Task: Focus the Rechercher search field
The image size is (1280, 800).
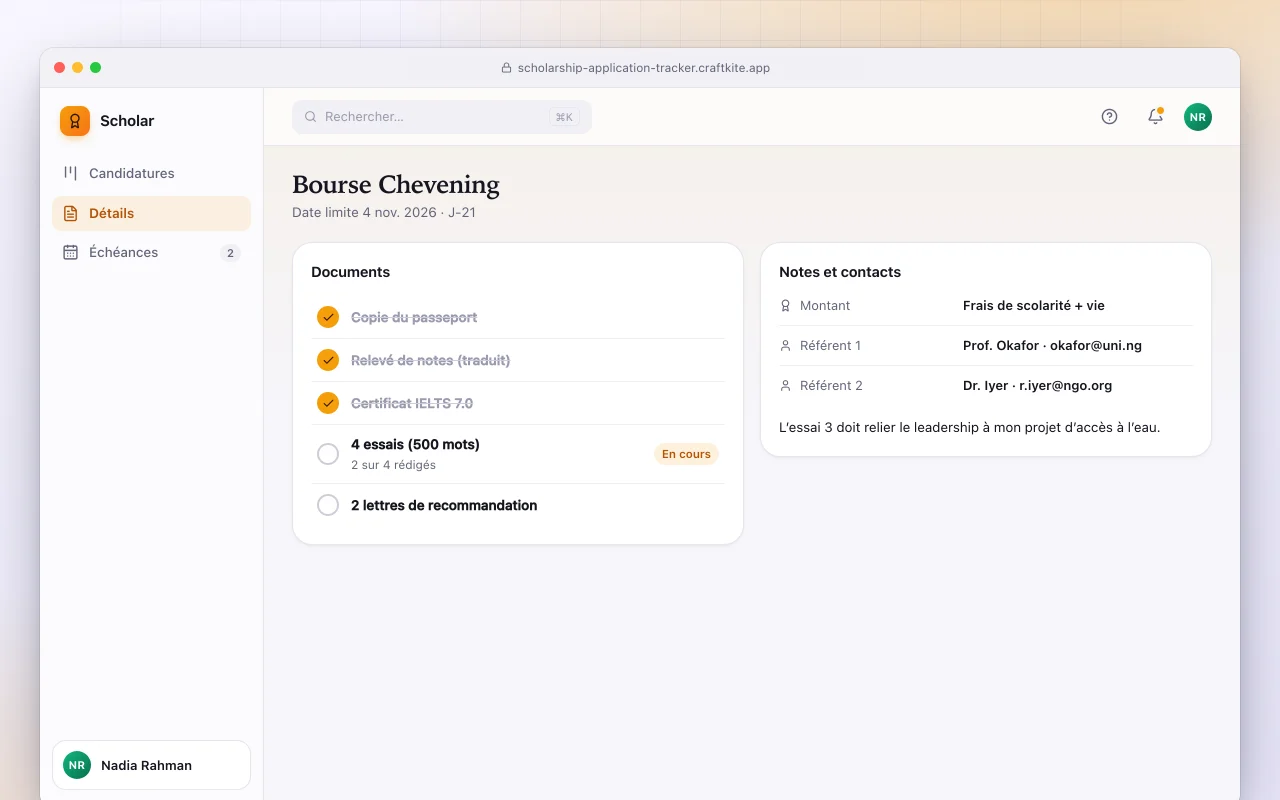Action: [442, 117]
